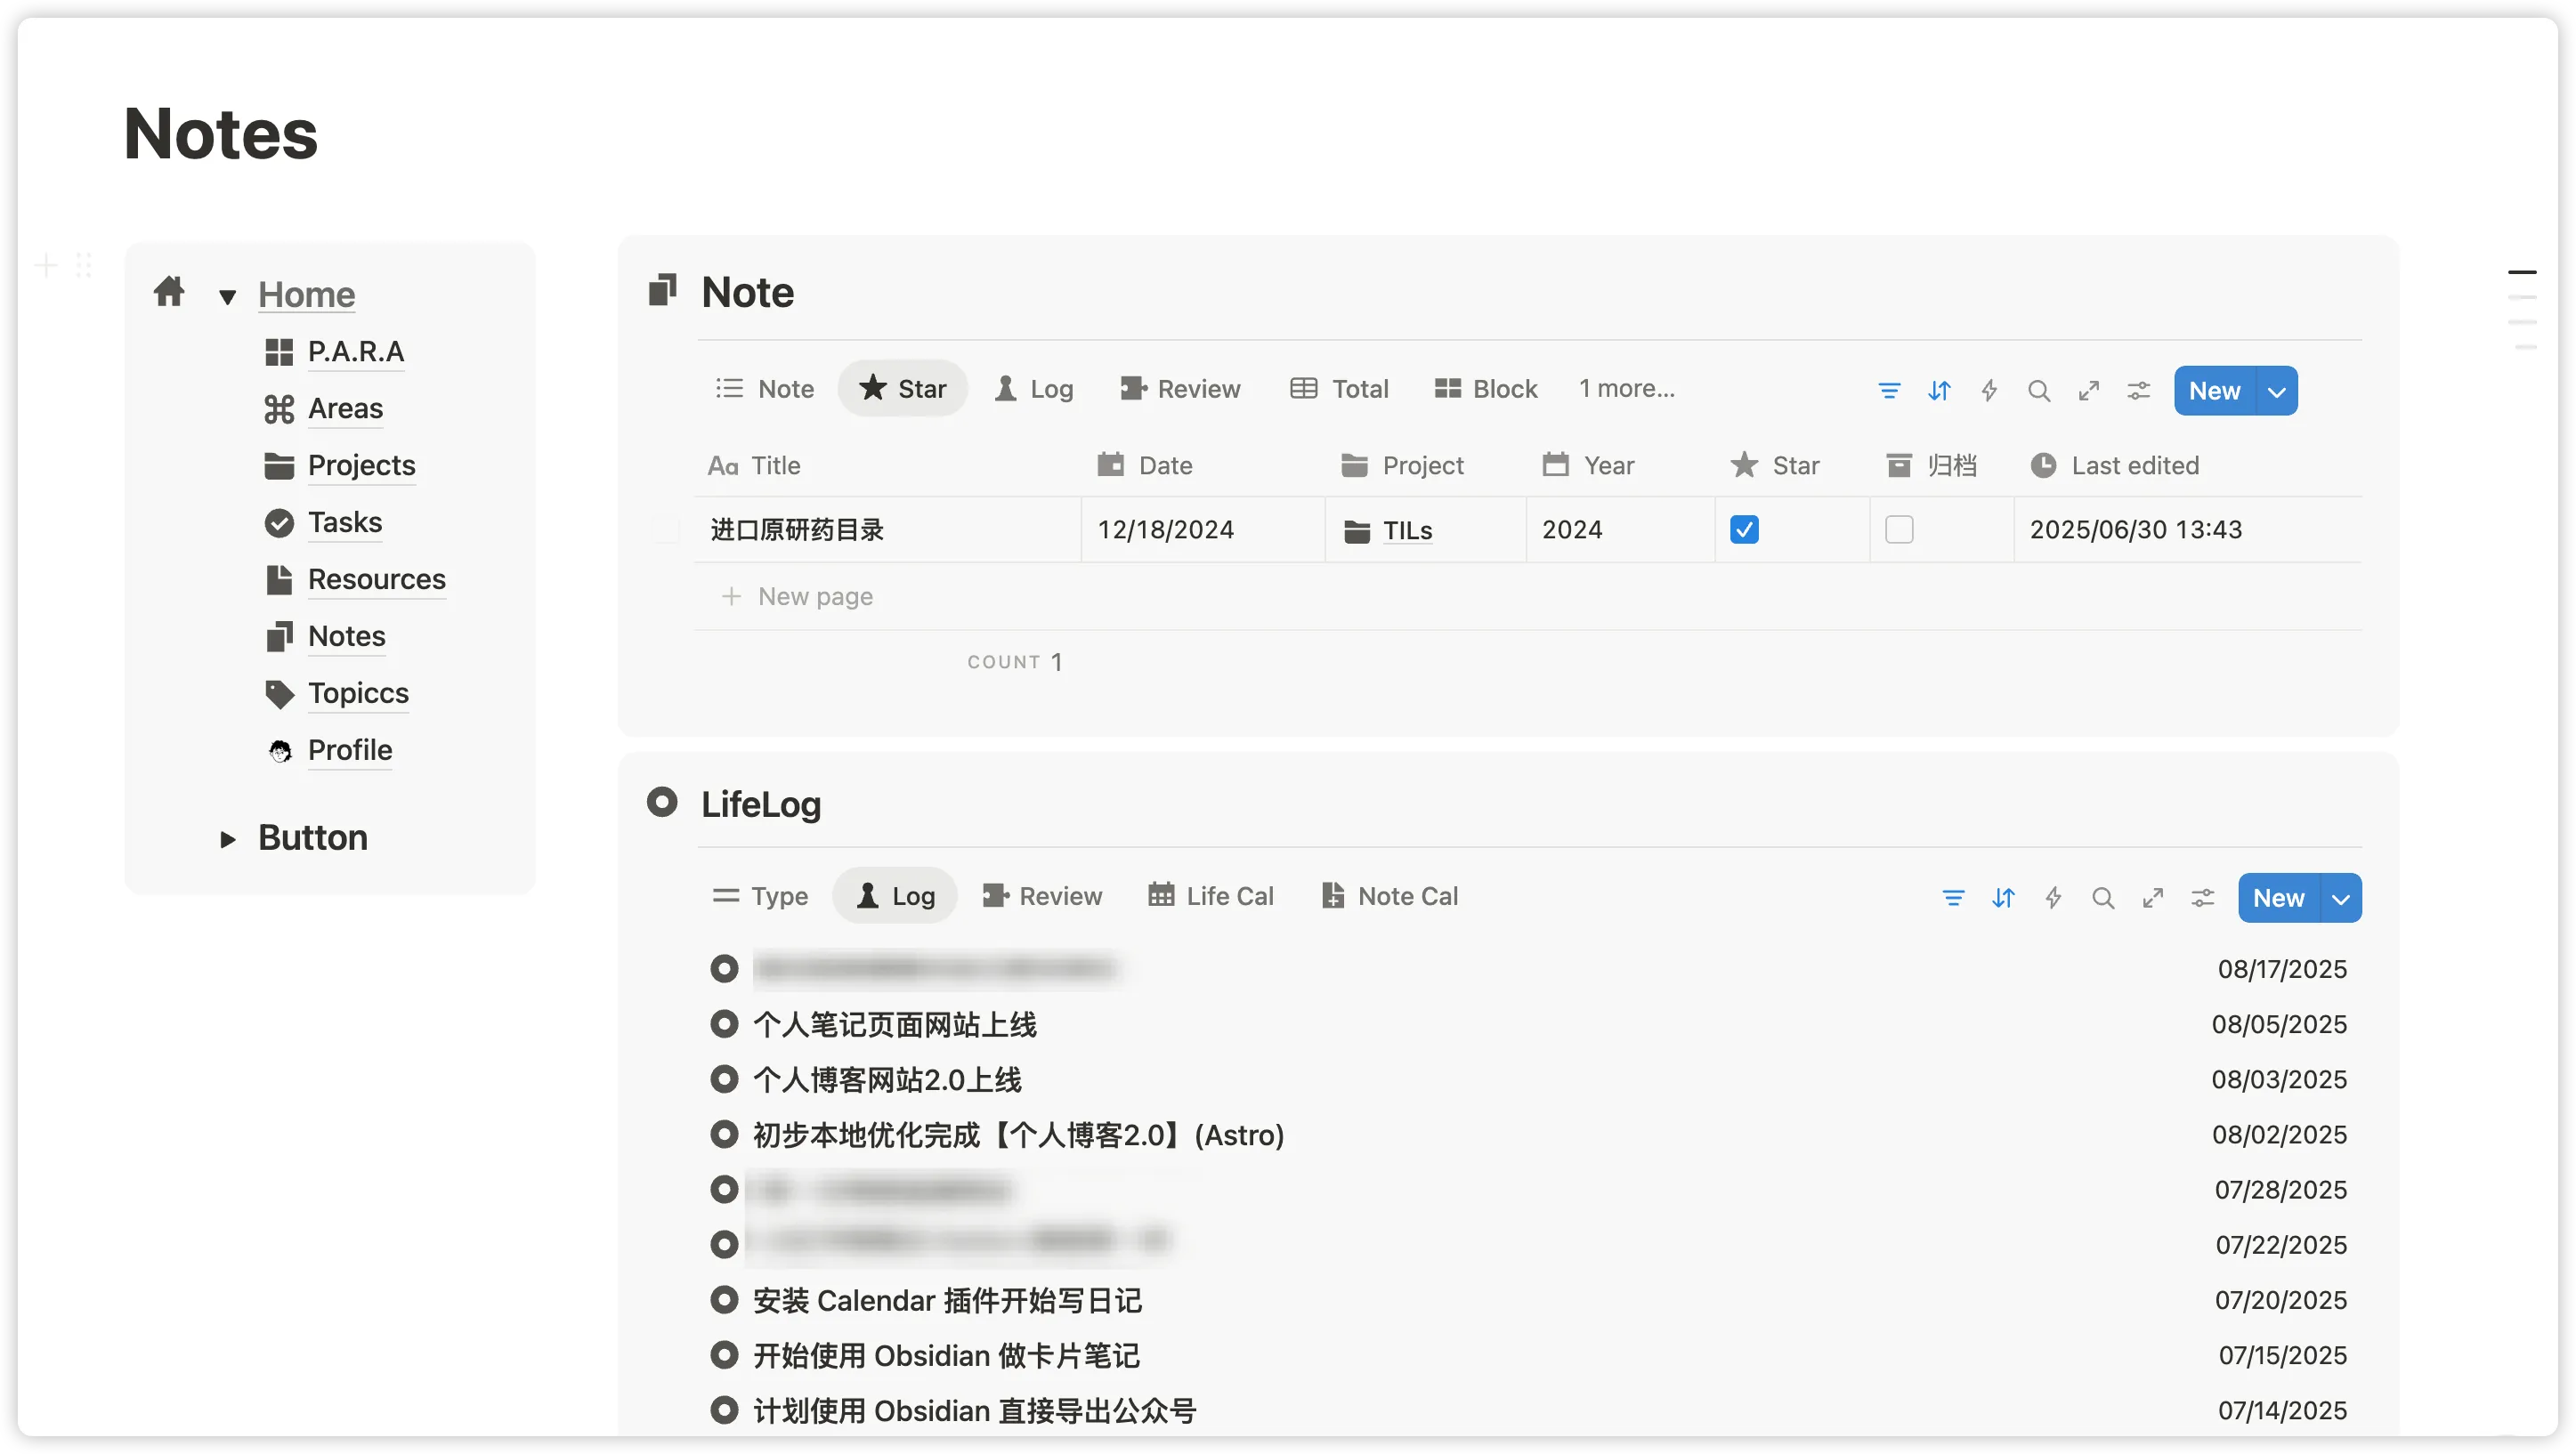This screenshot has height=1454, width=2576.
Task: Open the Projects link in sidebar
Action: [361, 465]
